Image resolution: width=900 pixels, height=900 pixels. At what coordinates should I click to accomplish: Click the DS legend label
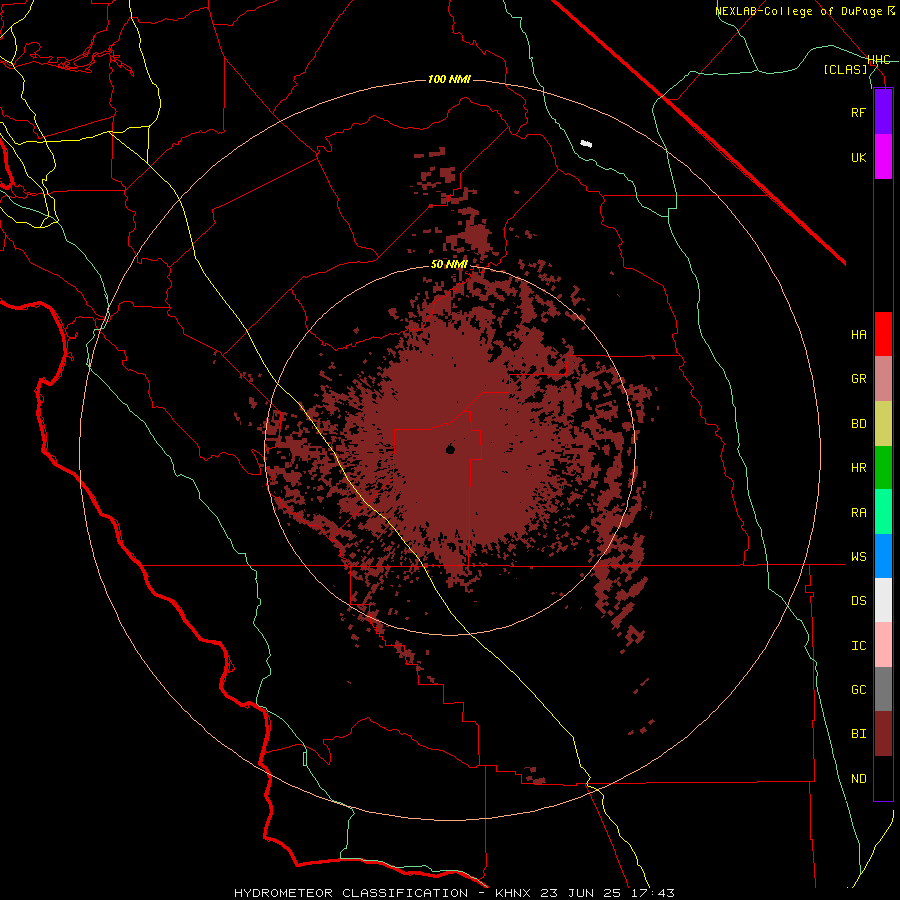click(x=858, y=601)
